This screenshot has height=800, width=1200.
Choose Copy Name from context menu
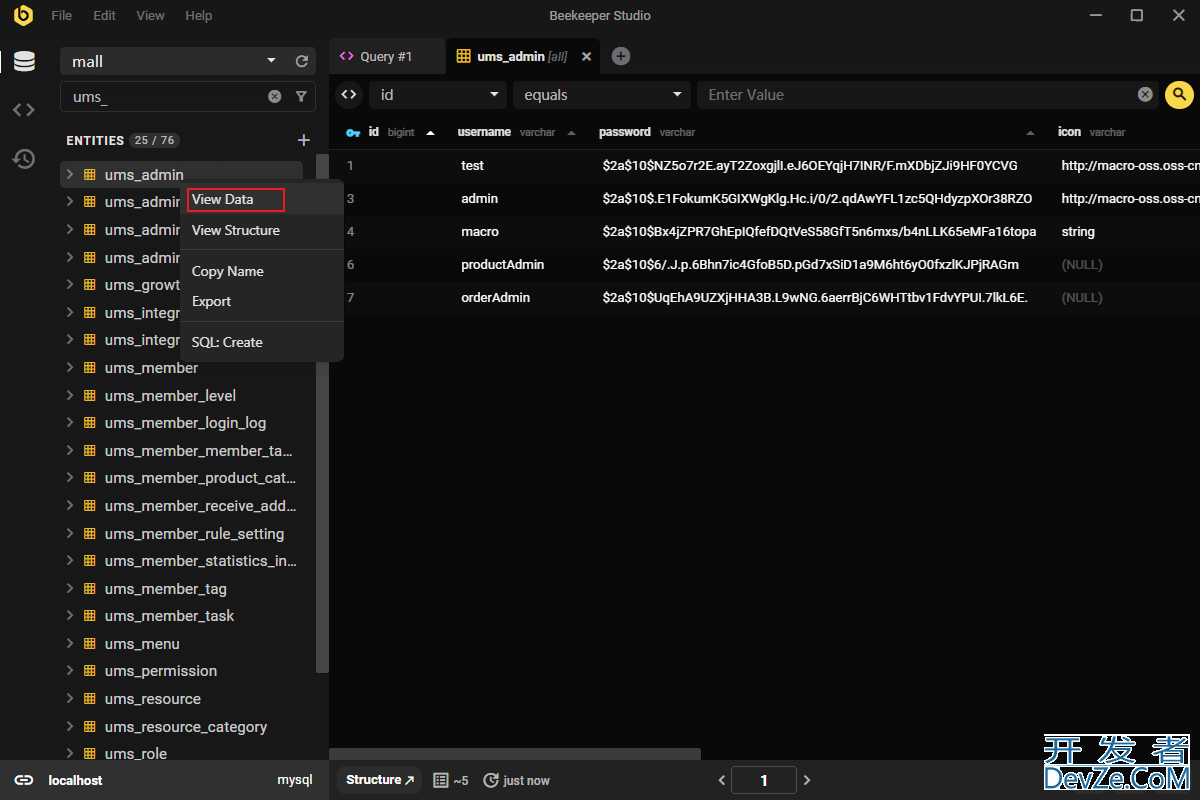[x=262, y=271]
